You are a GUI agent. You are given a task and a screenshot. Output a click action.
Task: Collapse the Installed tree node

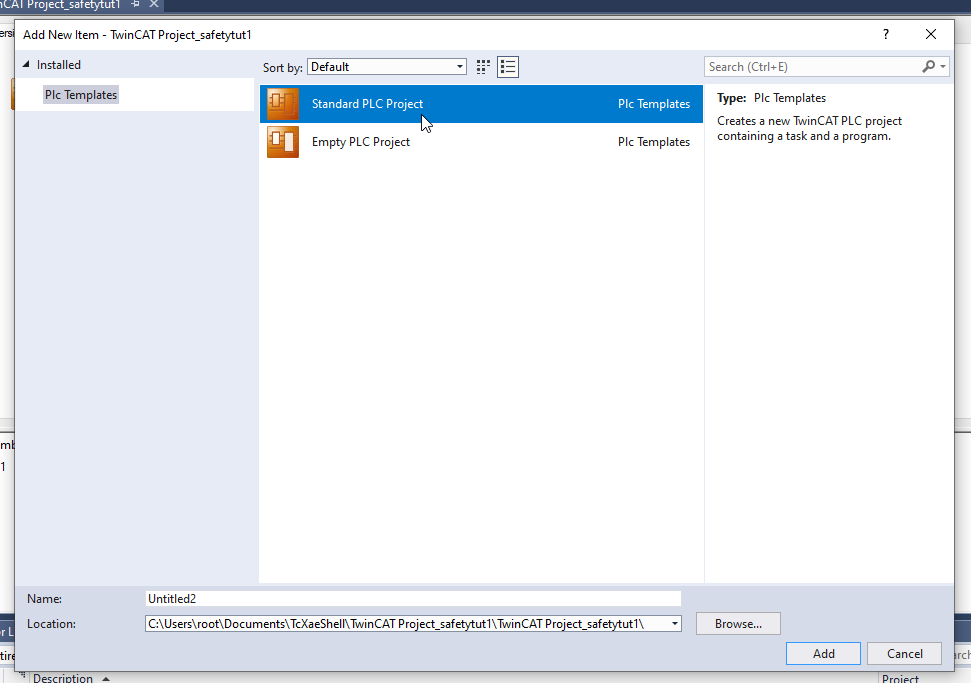(26, 64)
